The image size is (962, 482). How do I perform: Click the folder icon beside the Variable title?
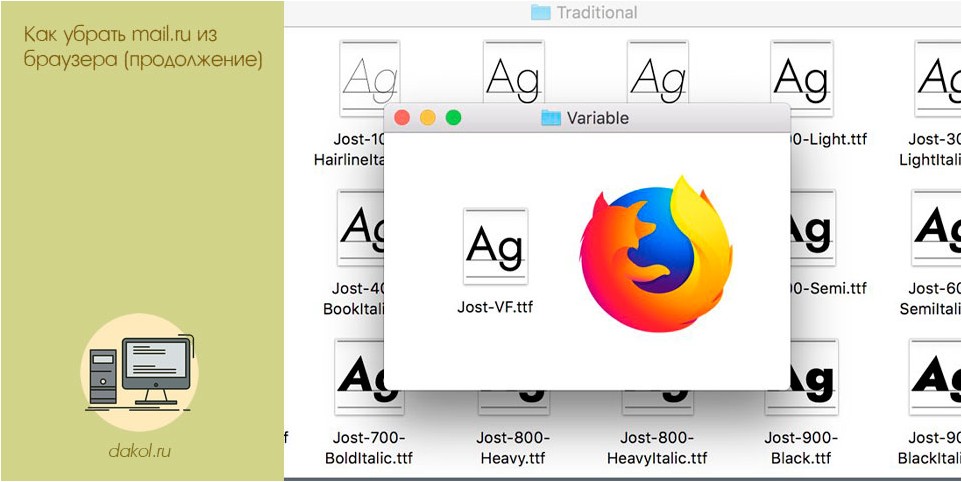[551, 117]
